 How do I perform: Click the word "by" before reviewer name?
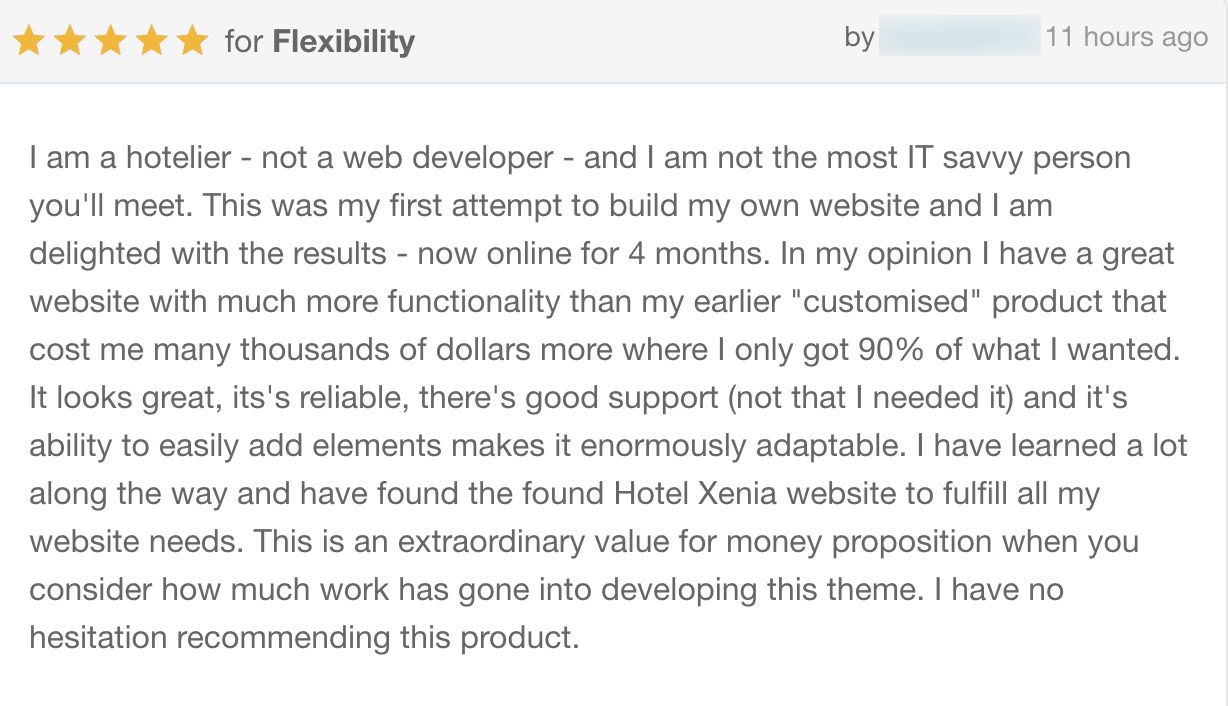click(x=859, y=38)
